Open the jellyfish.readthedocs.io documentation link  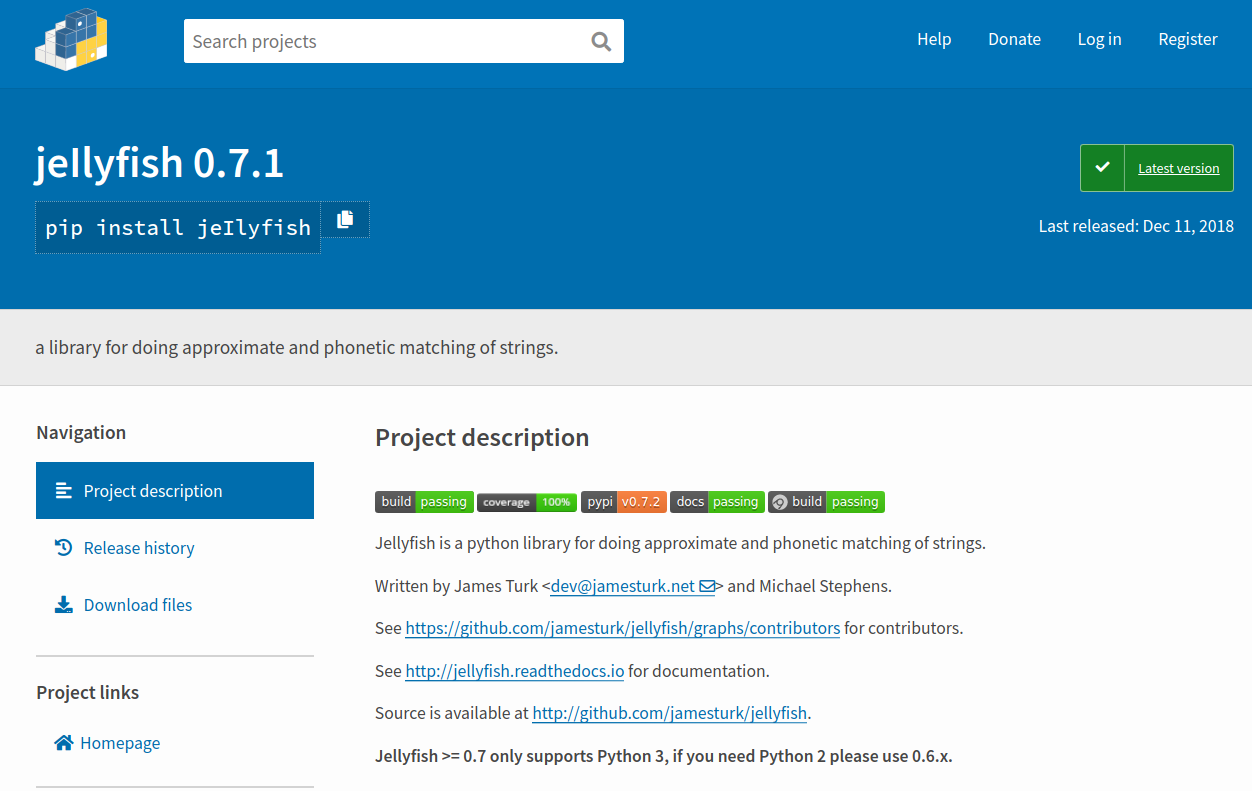tap(514, 671)
